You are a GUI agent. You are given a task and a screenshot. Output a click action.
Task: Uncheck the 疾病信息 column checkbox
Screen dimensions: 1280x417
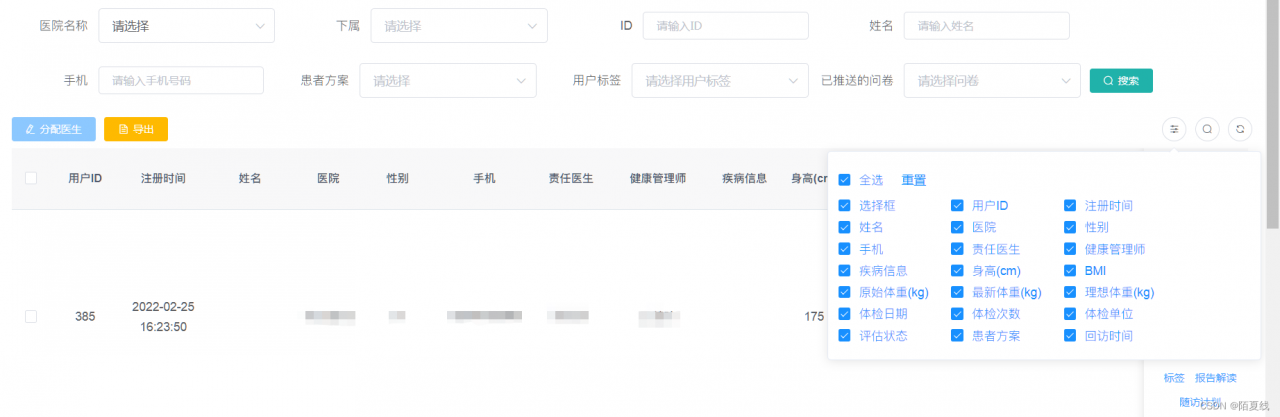(845, 271)
